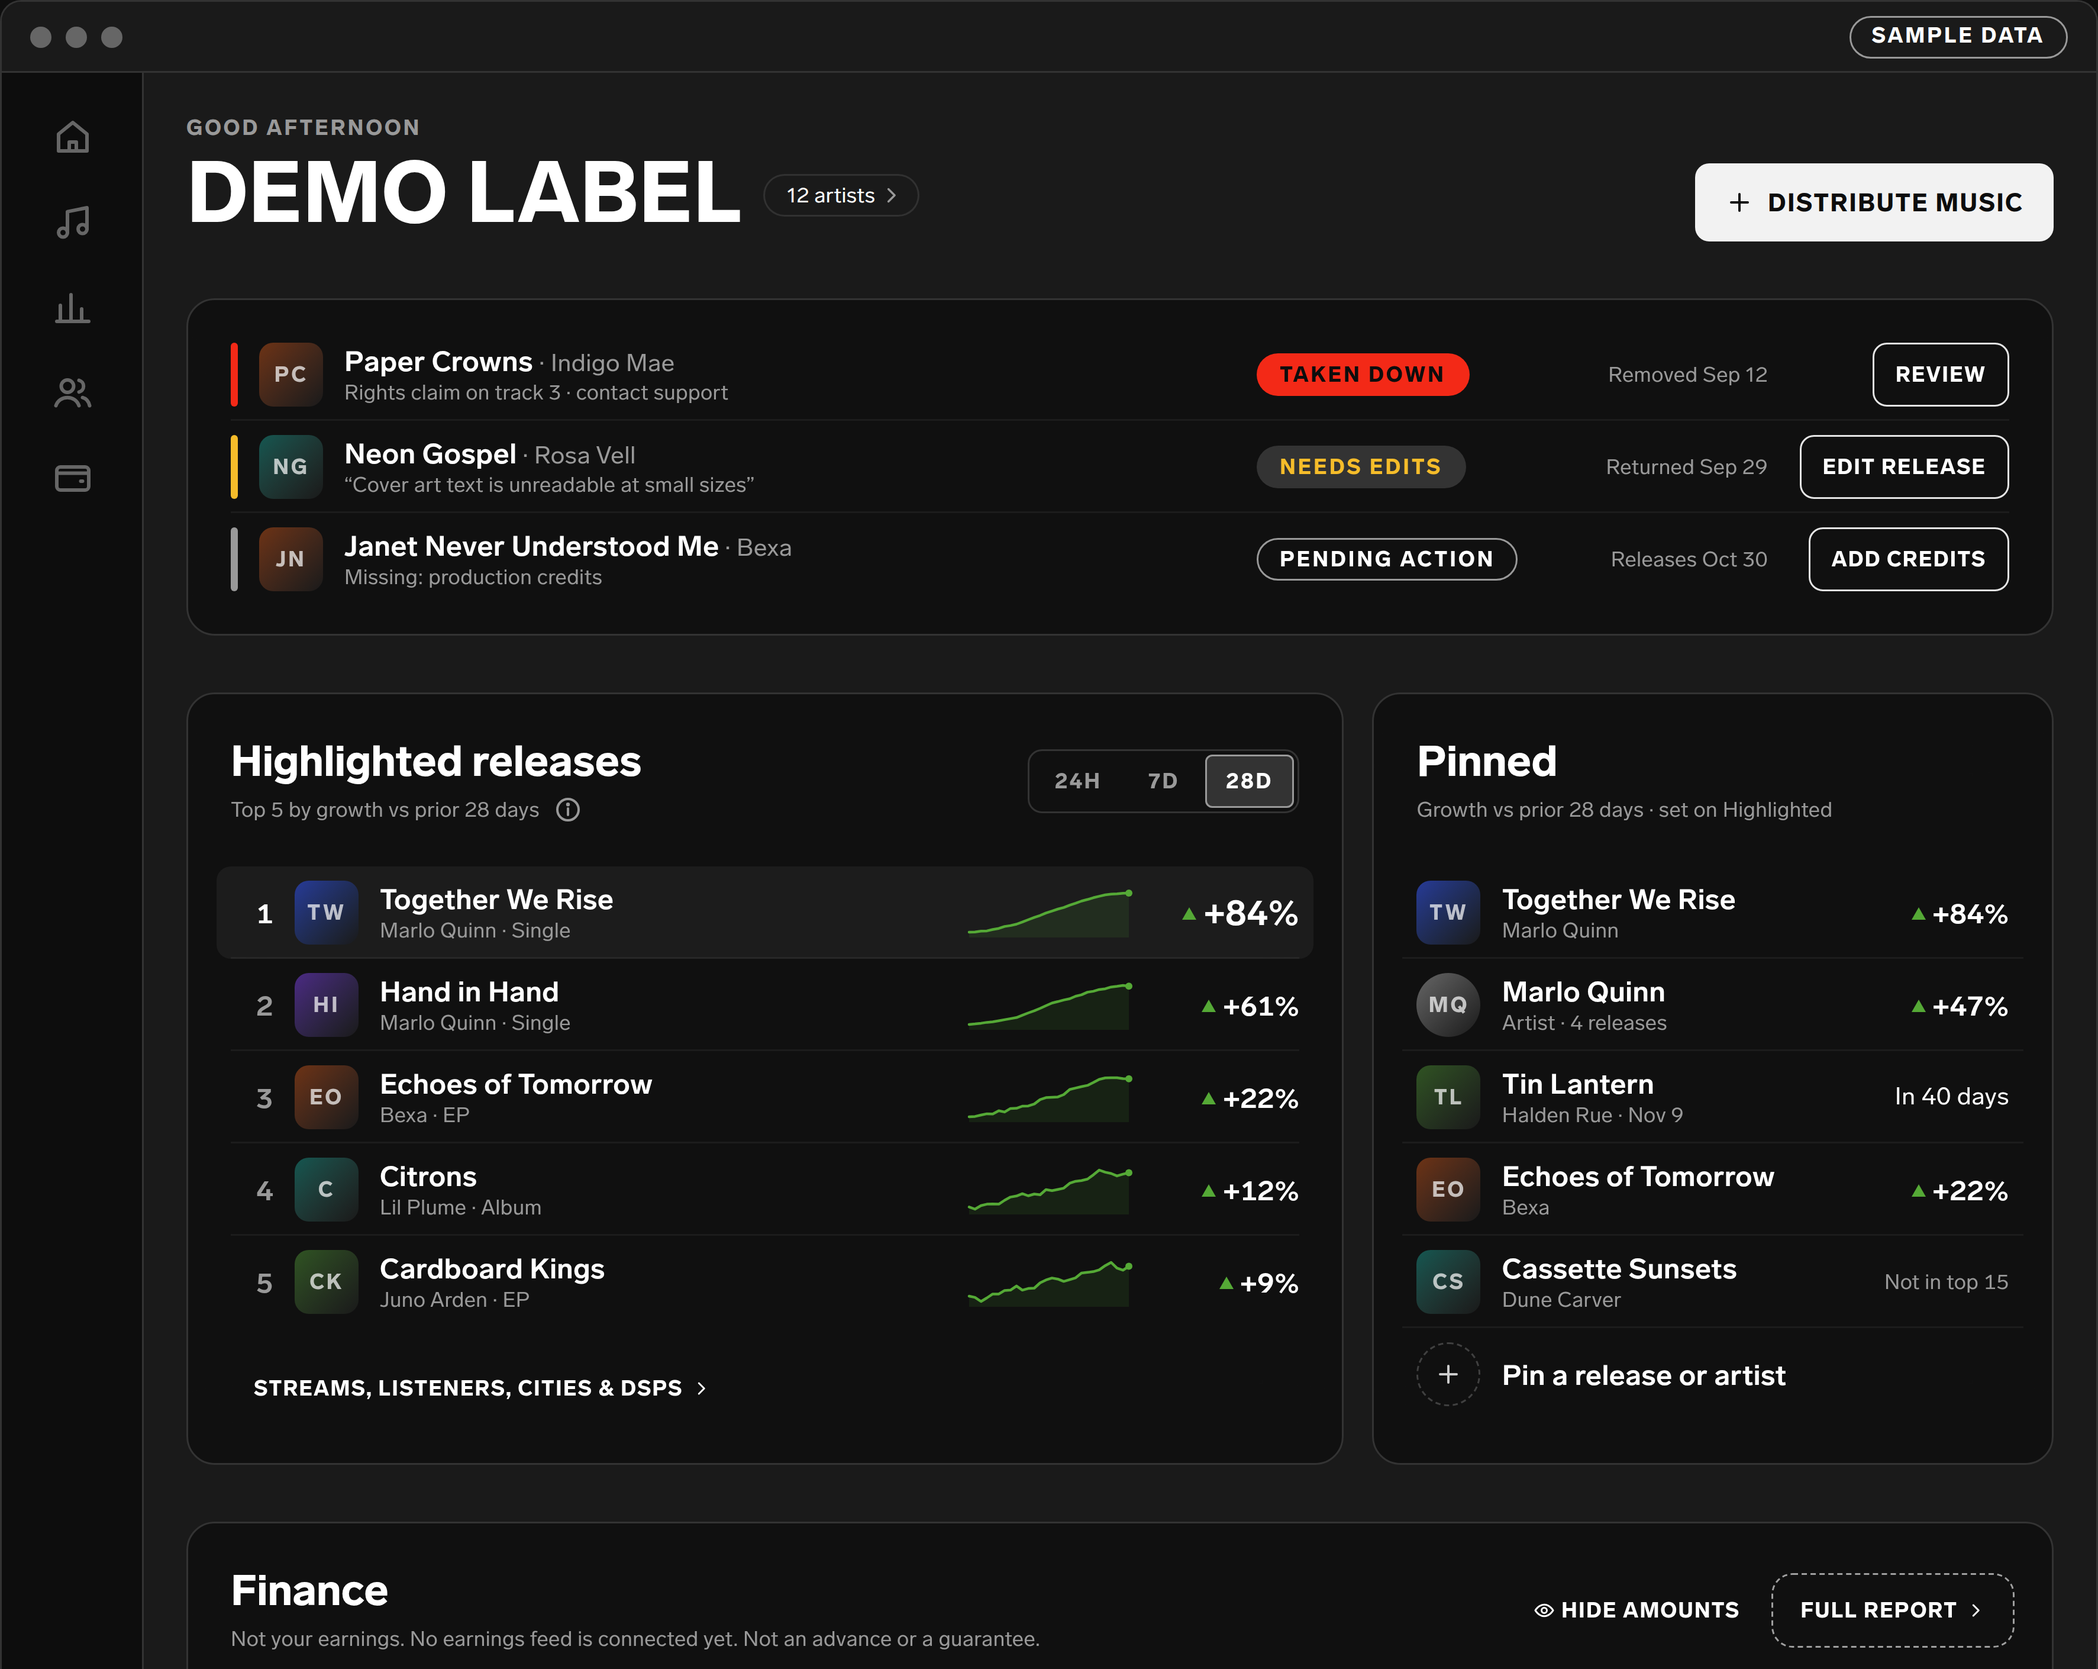Open the Artists people sidebar icon
This screenshot has width=2098, height=1669.
click(72, 393)
